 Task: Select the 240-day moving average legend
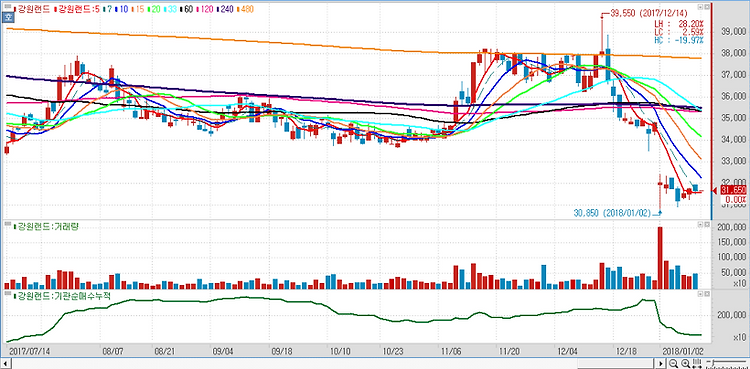click(x=225, y=9)
